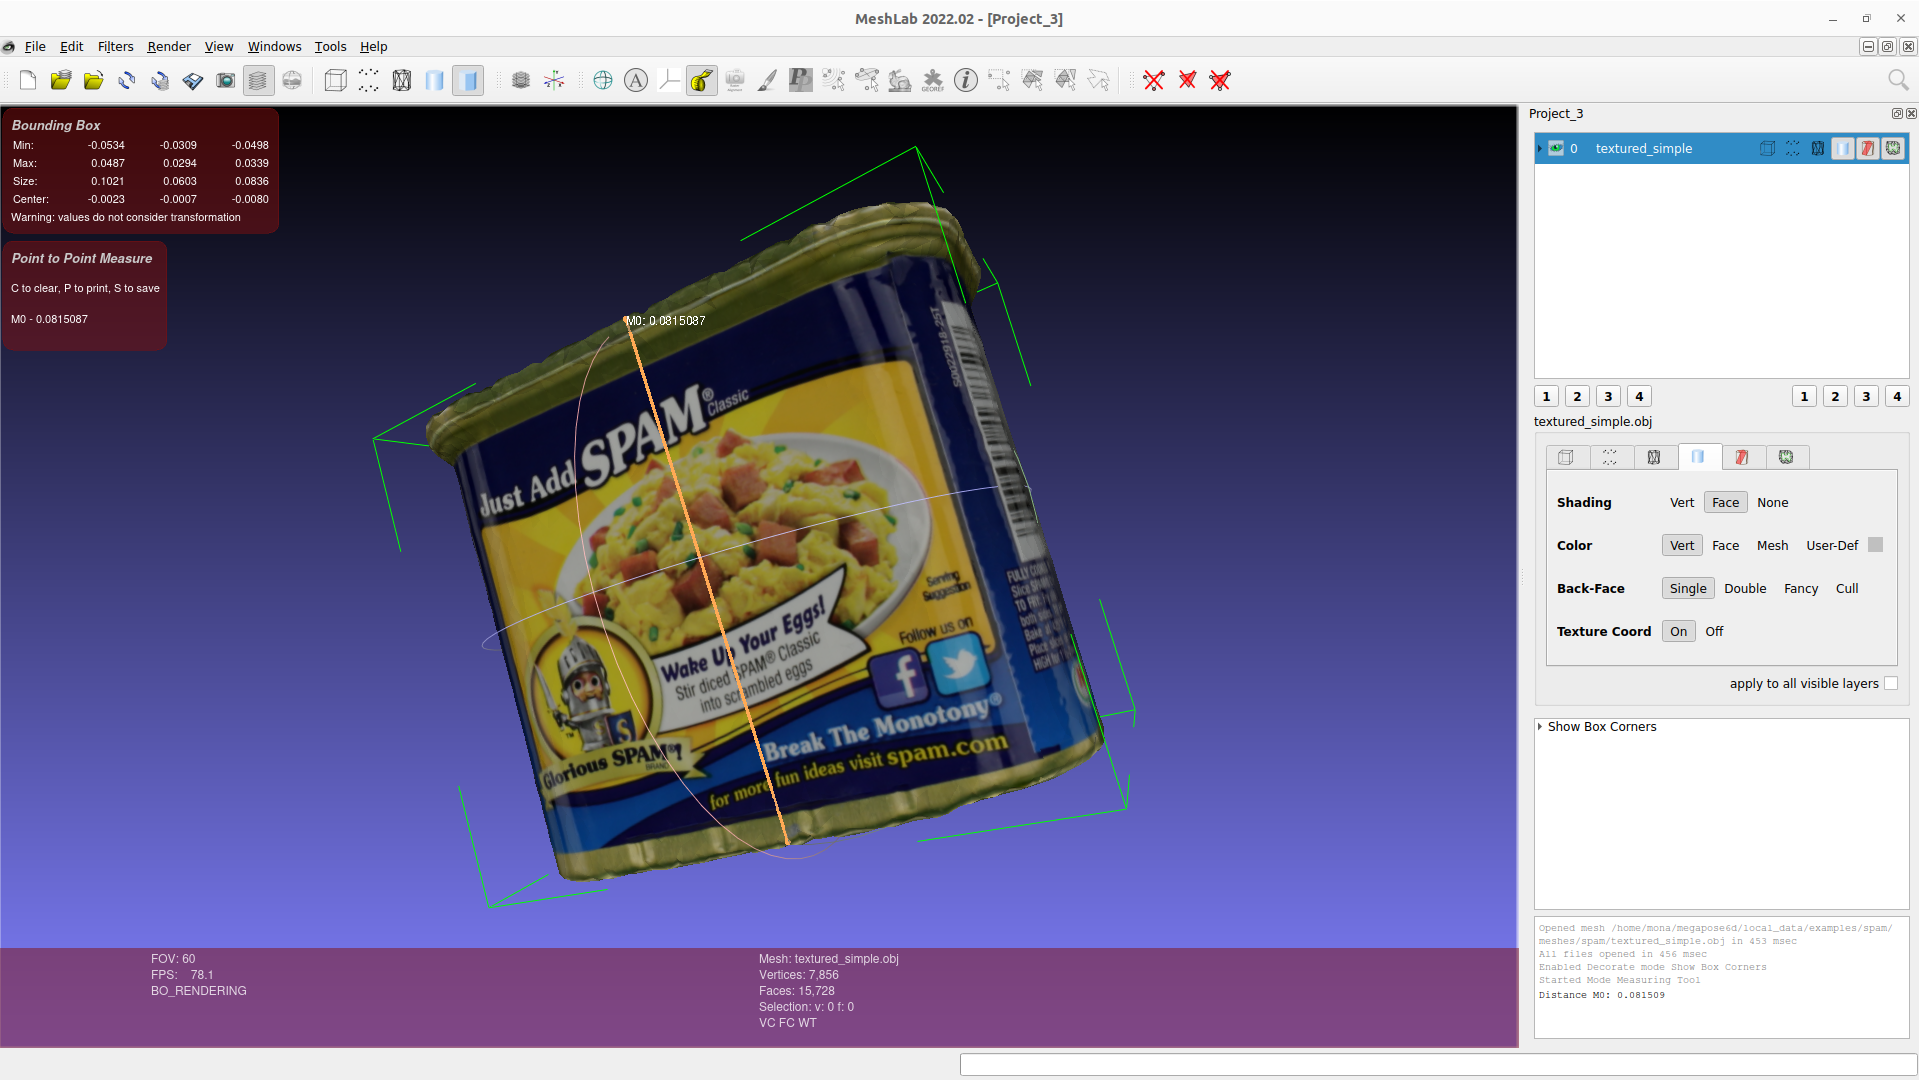
Task: Select the Get Info tool icon
Action: 966,80
